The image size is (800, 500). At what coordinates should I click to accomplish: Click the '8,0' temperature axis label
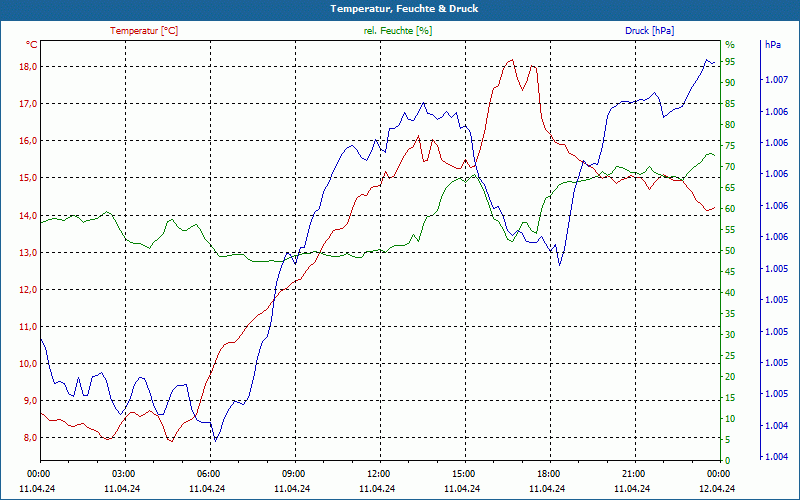(30, 438)
